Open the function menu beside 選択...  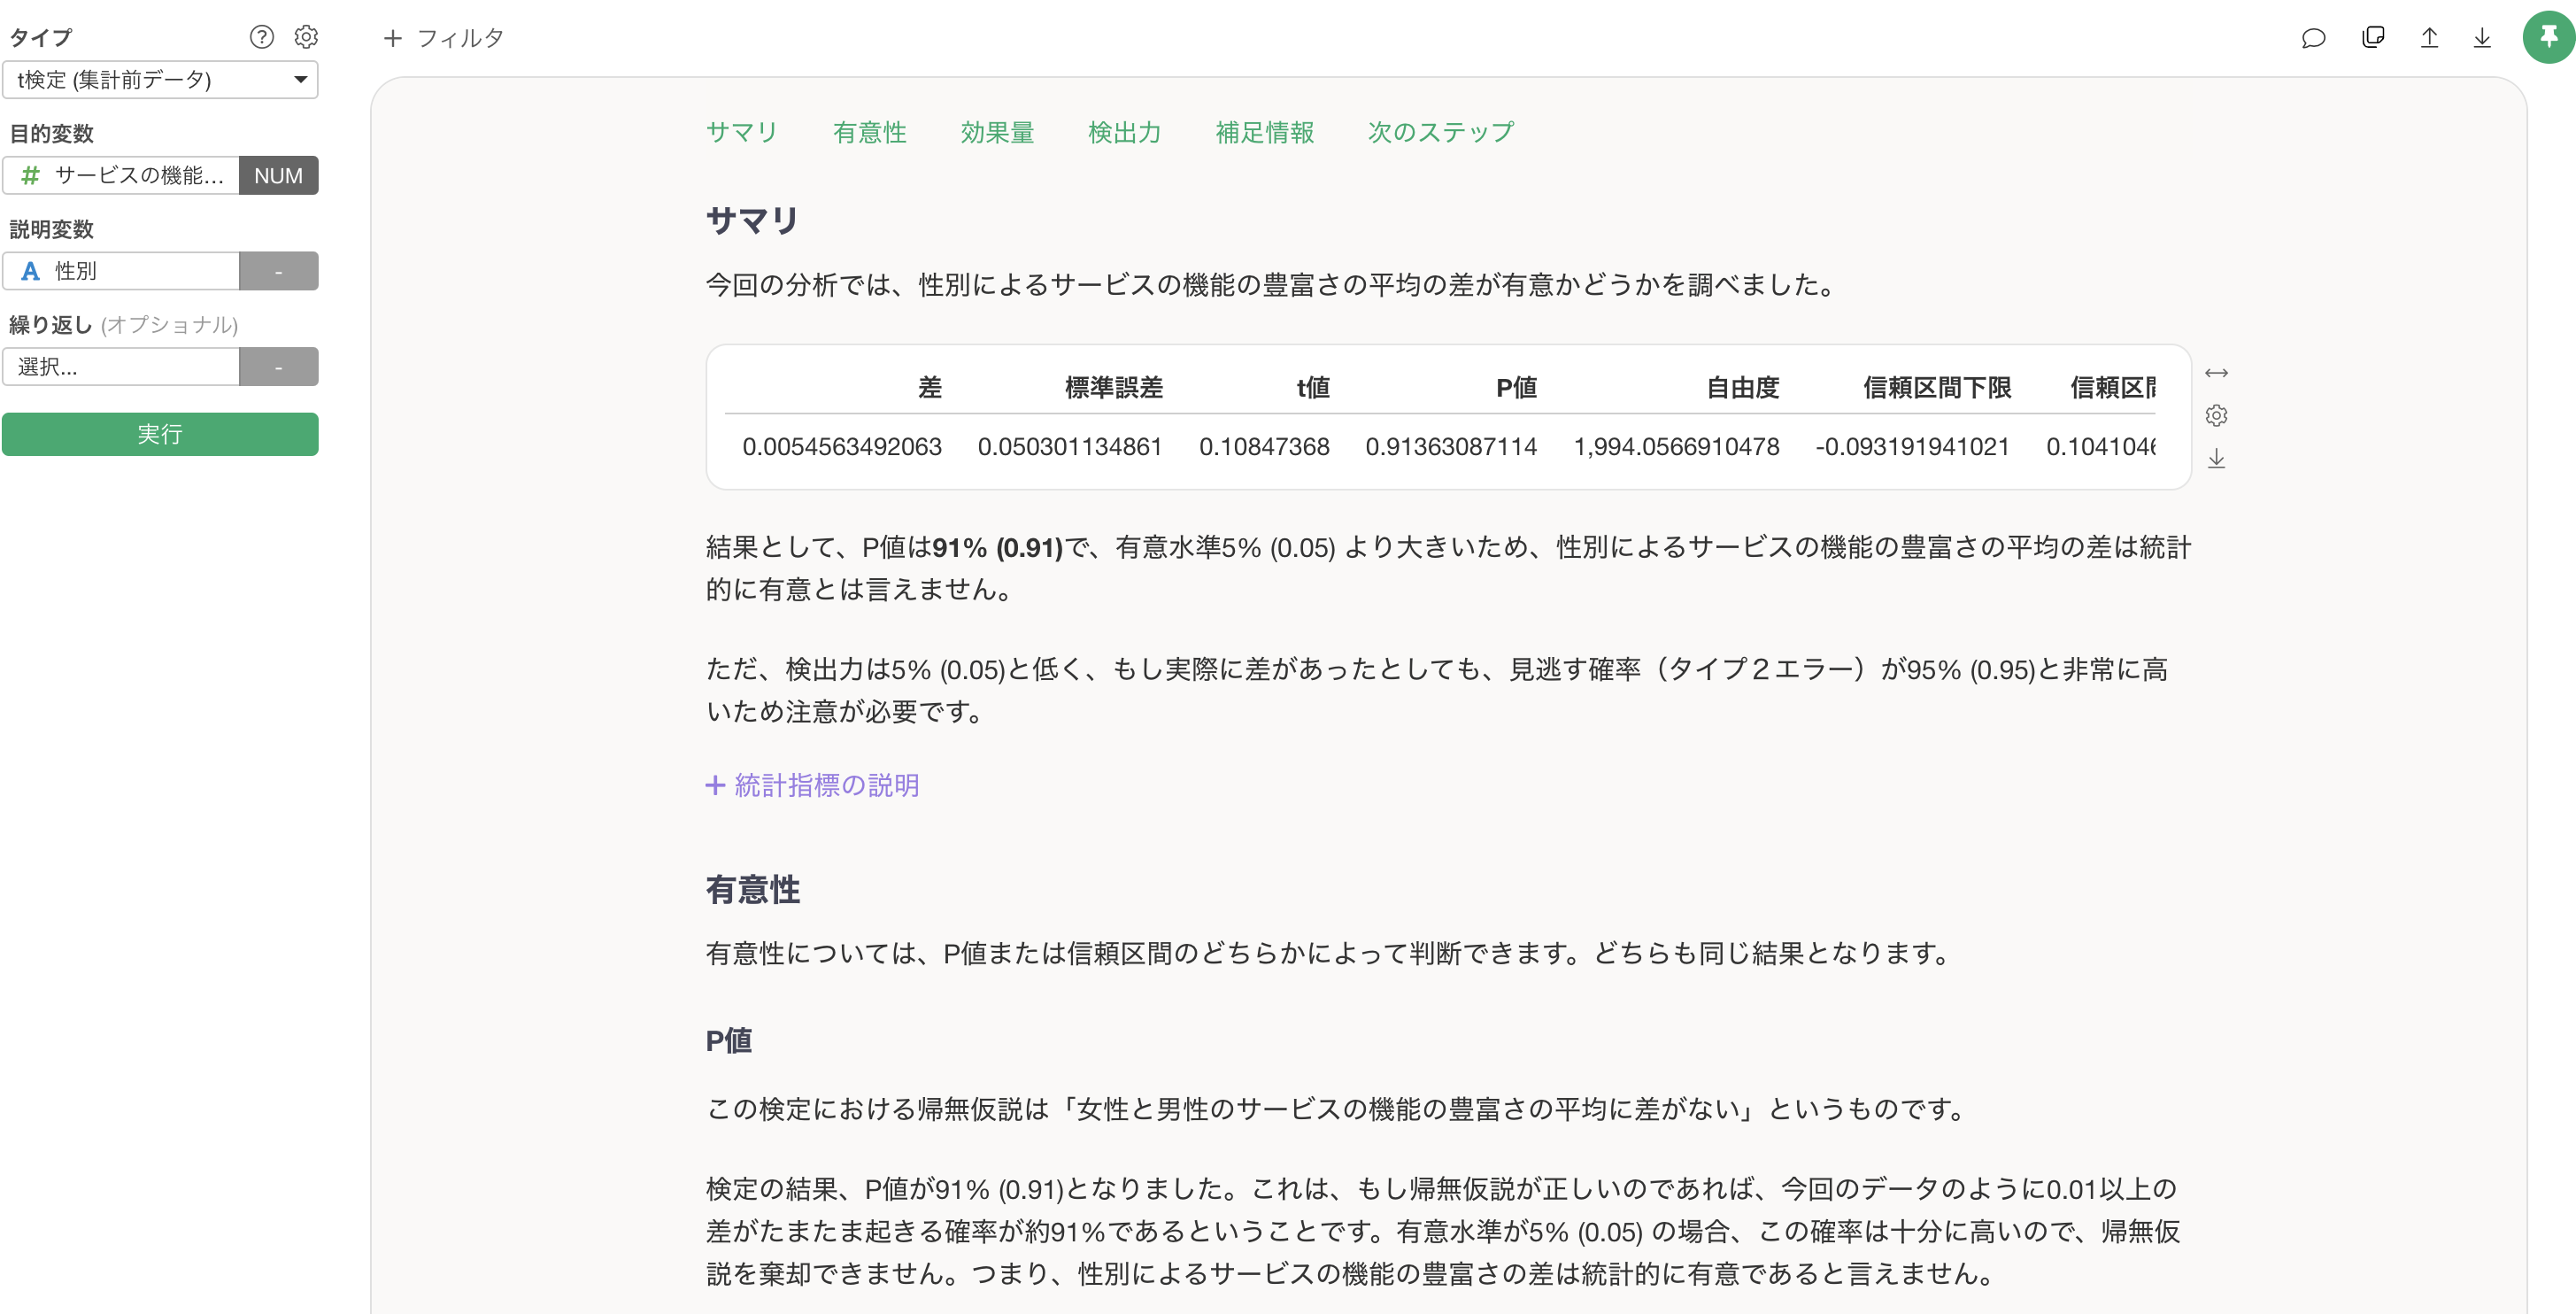tap(278, 367)
